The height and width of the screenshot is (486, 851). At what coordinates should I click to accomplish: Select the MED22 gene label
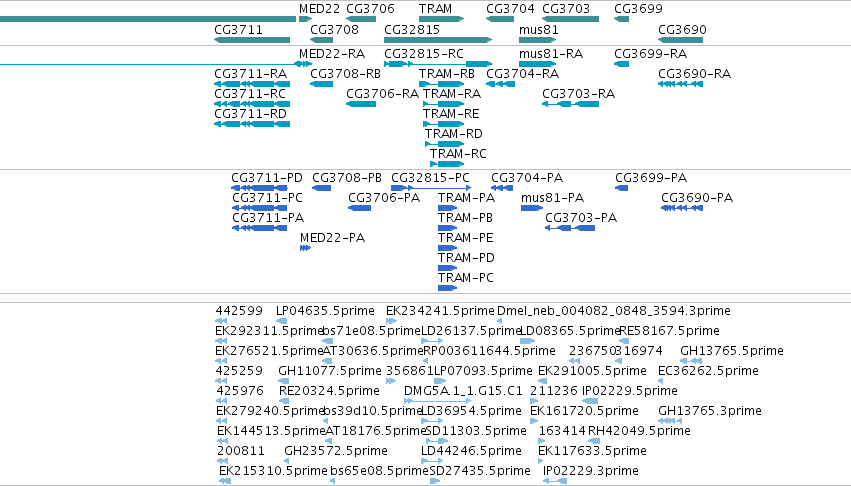click(x=319, y=9)
